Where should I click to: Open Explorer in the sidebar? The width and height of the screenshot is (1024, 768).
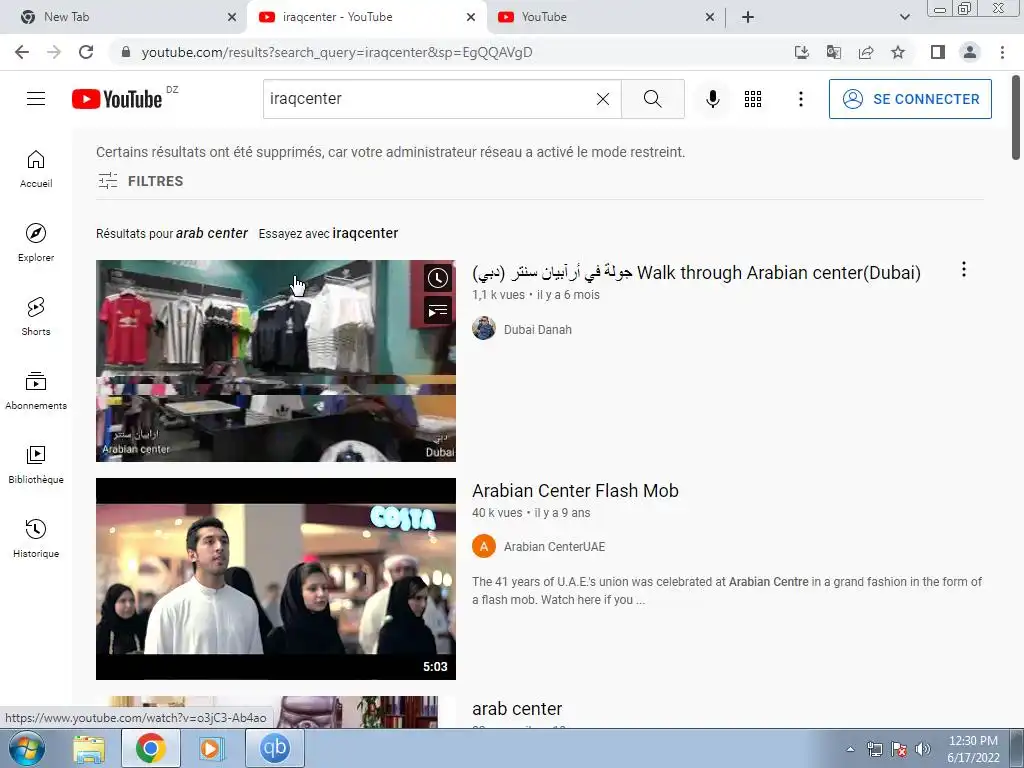pyautogui.click(x=36, y=243)
